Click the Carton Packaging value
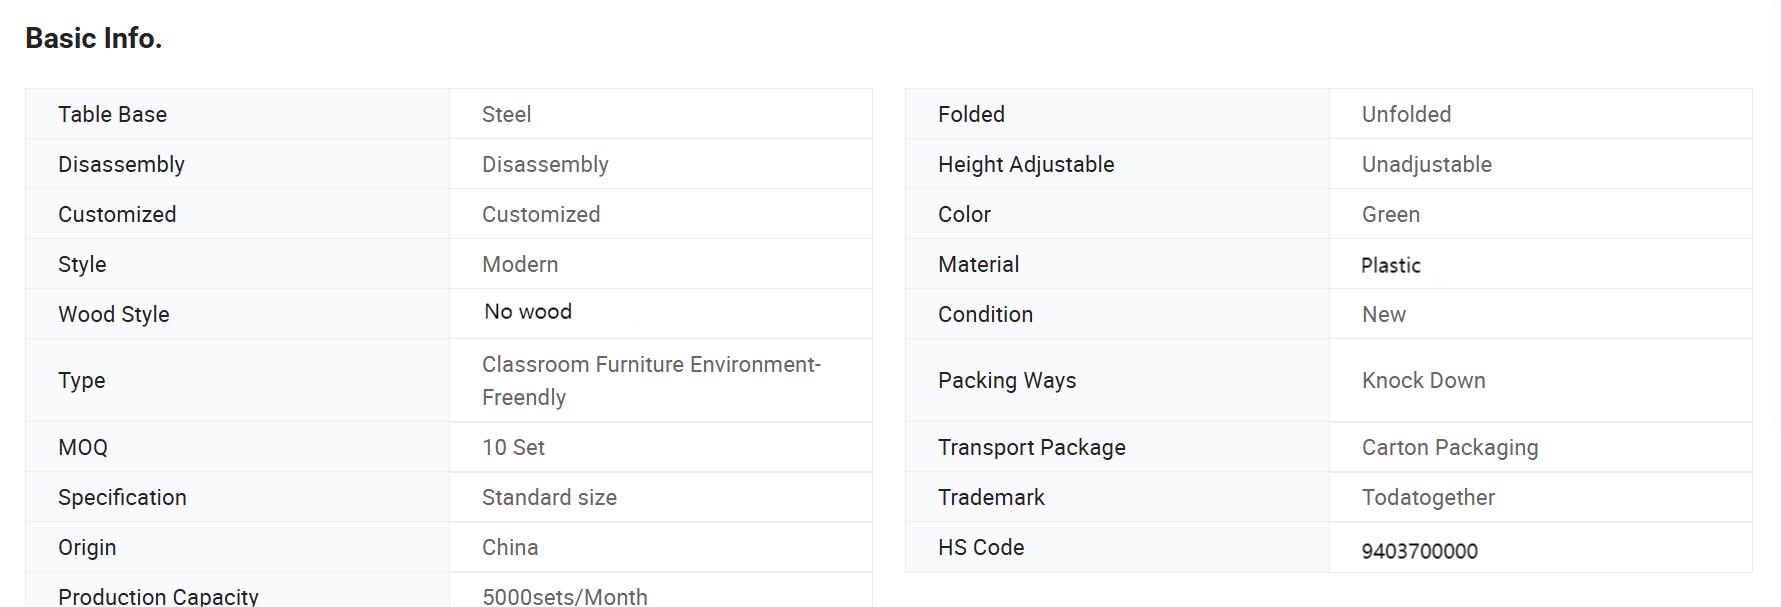The image size is (1781, 607). pos(1449,447)
